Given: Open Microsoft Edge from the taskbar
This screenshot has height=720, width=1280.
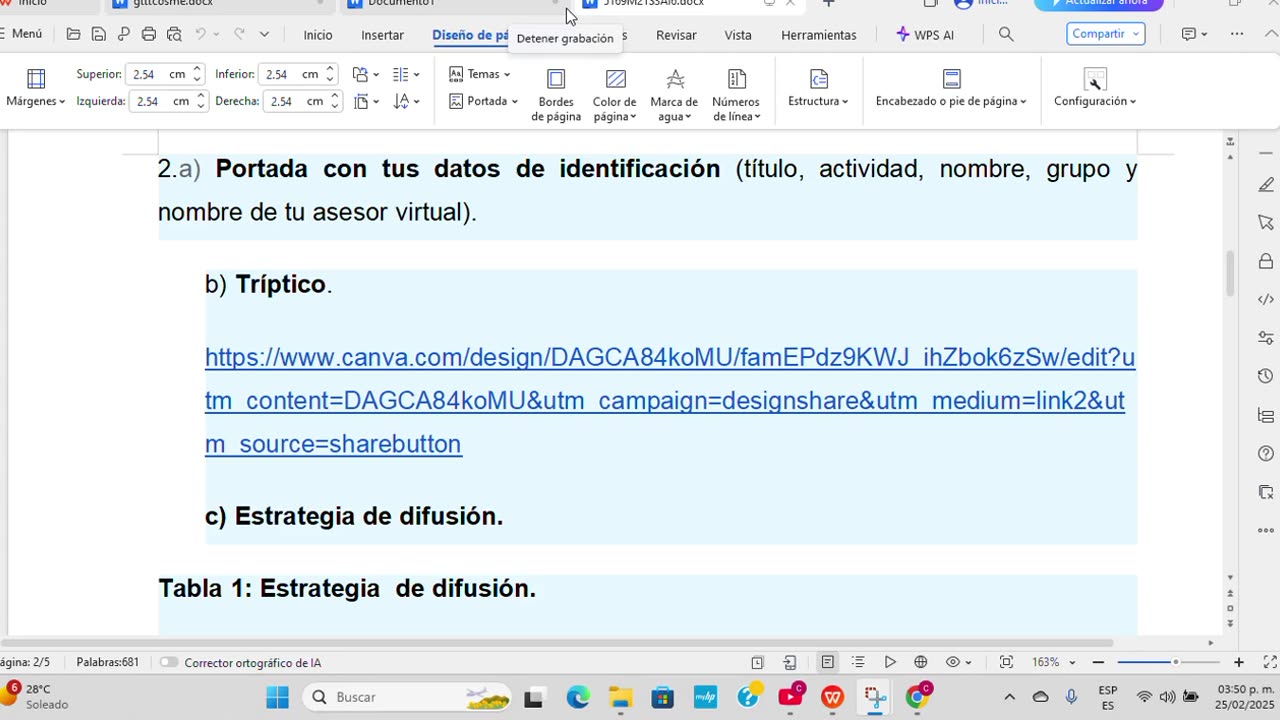Looking at the screenshot, I should point(578,697).
